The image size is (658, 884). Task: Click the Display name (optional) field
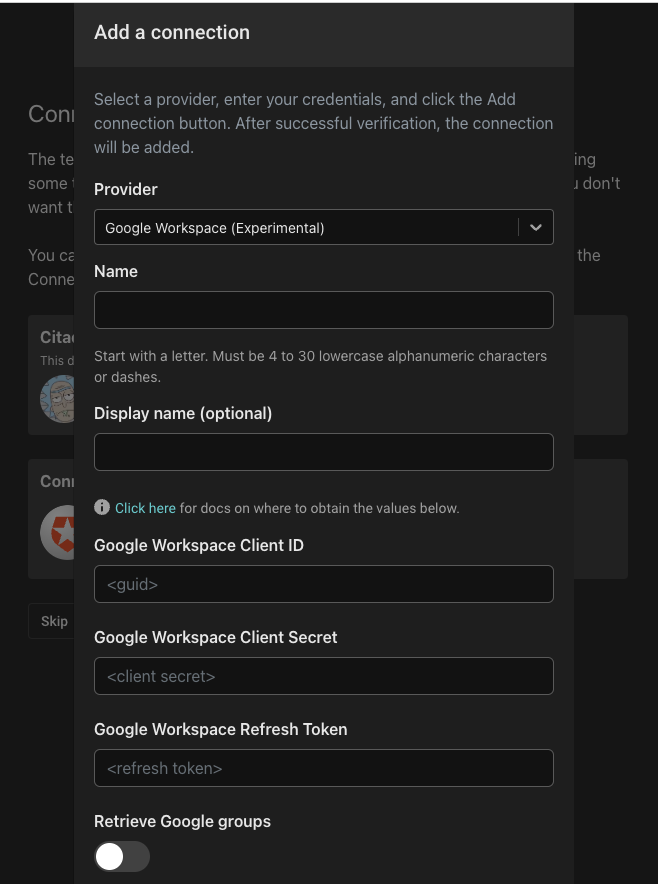coord(324,452)
